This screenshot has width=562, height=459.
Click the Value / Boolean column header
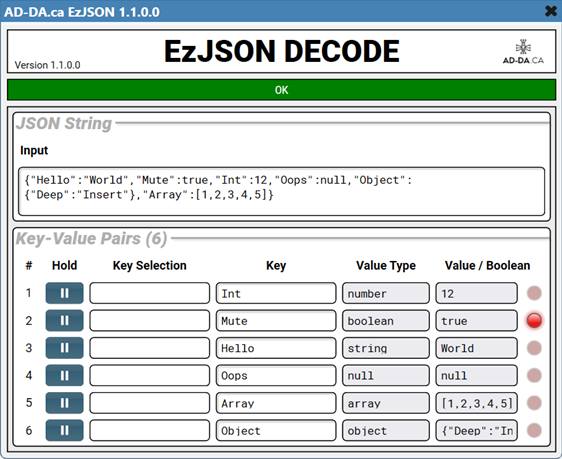tap(487, 266)
